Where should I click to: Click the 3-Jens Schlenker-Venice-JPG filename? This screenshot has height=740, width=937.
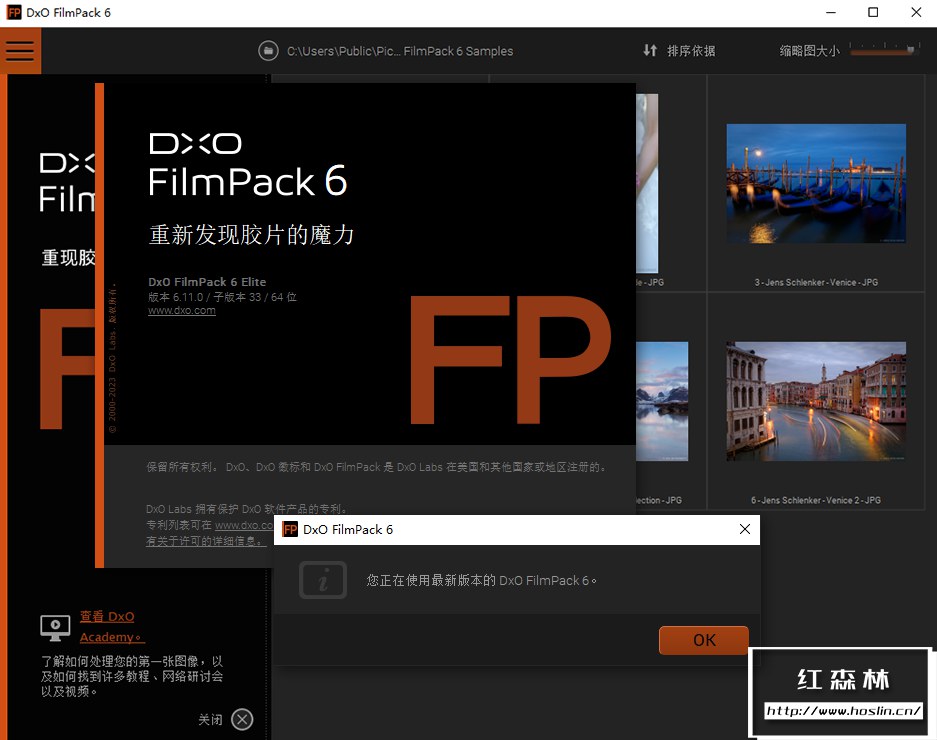pos(816,282)
